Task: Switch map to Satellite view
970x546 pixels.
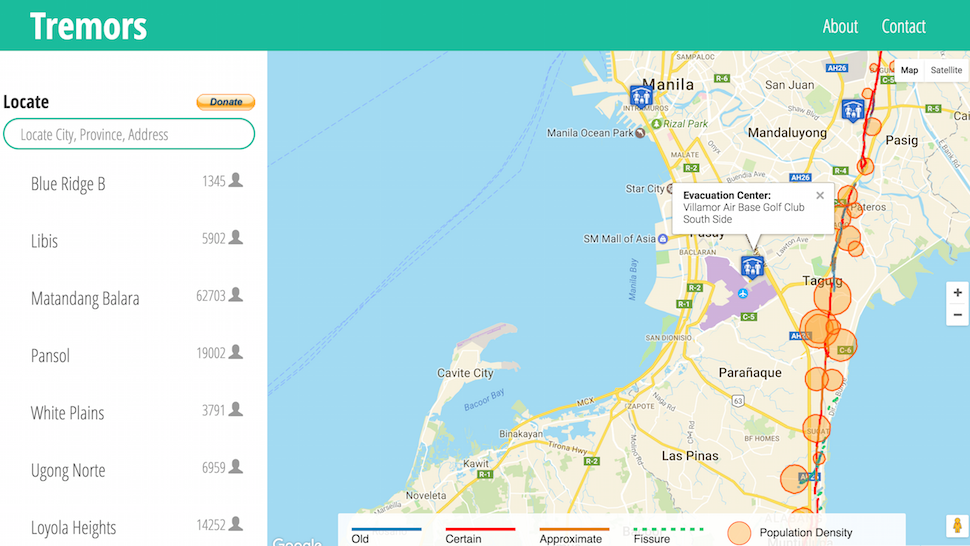Action: (x=946, y=70)
